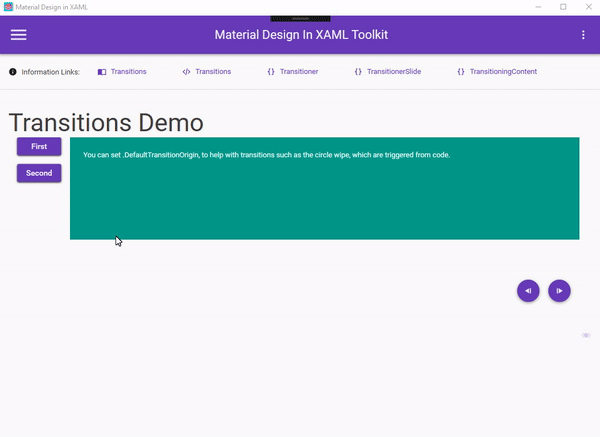Open the Transitions documentation book link
Screen dimensions: 600x437
coord(122,72)
